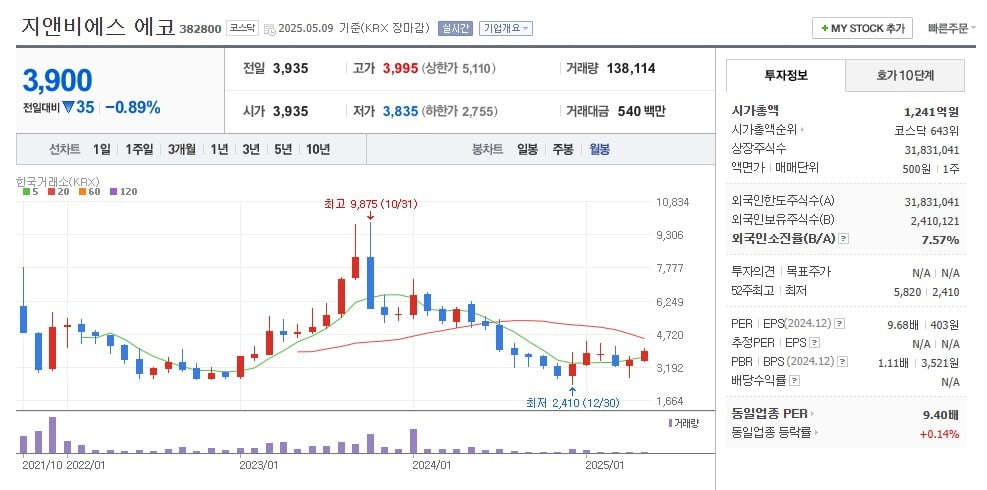Click the -0.89% change rate
Image resolution: width=987 pixels, height=490 pixels.
point(133,107)
